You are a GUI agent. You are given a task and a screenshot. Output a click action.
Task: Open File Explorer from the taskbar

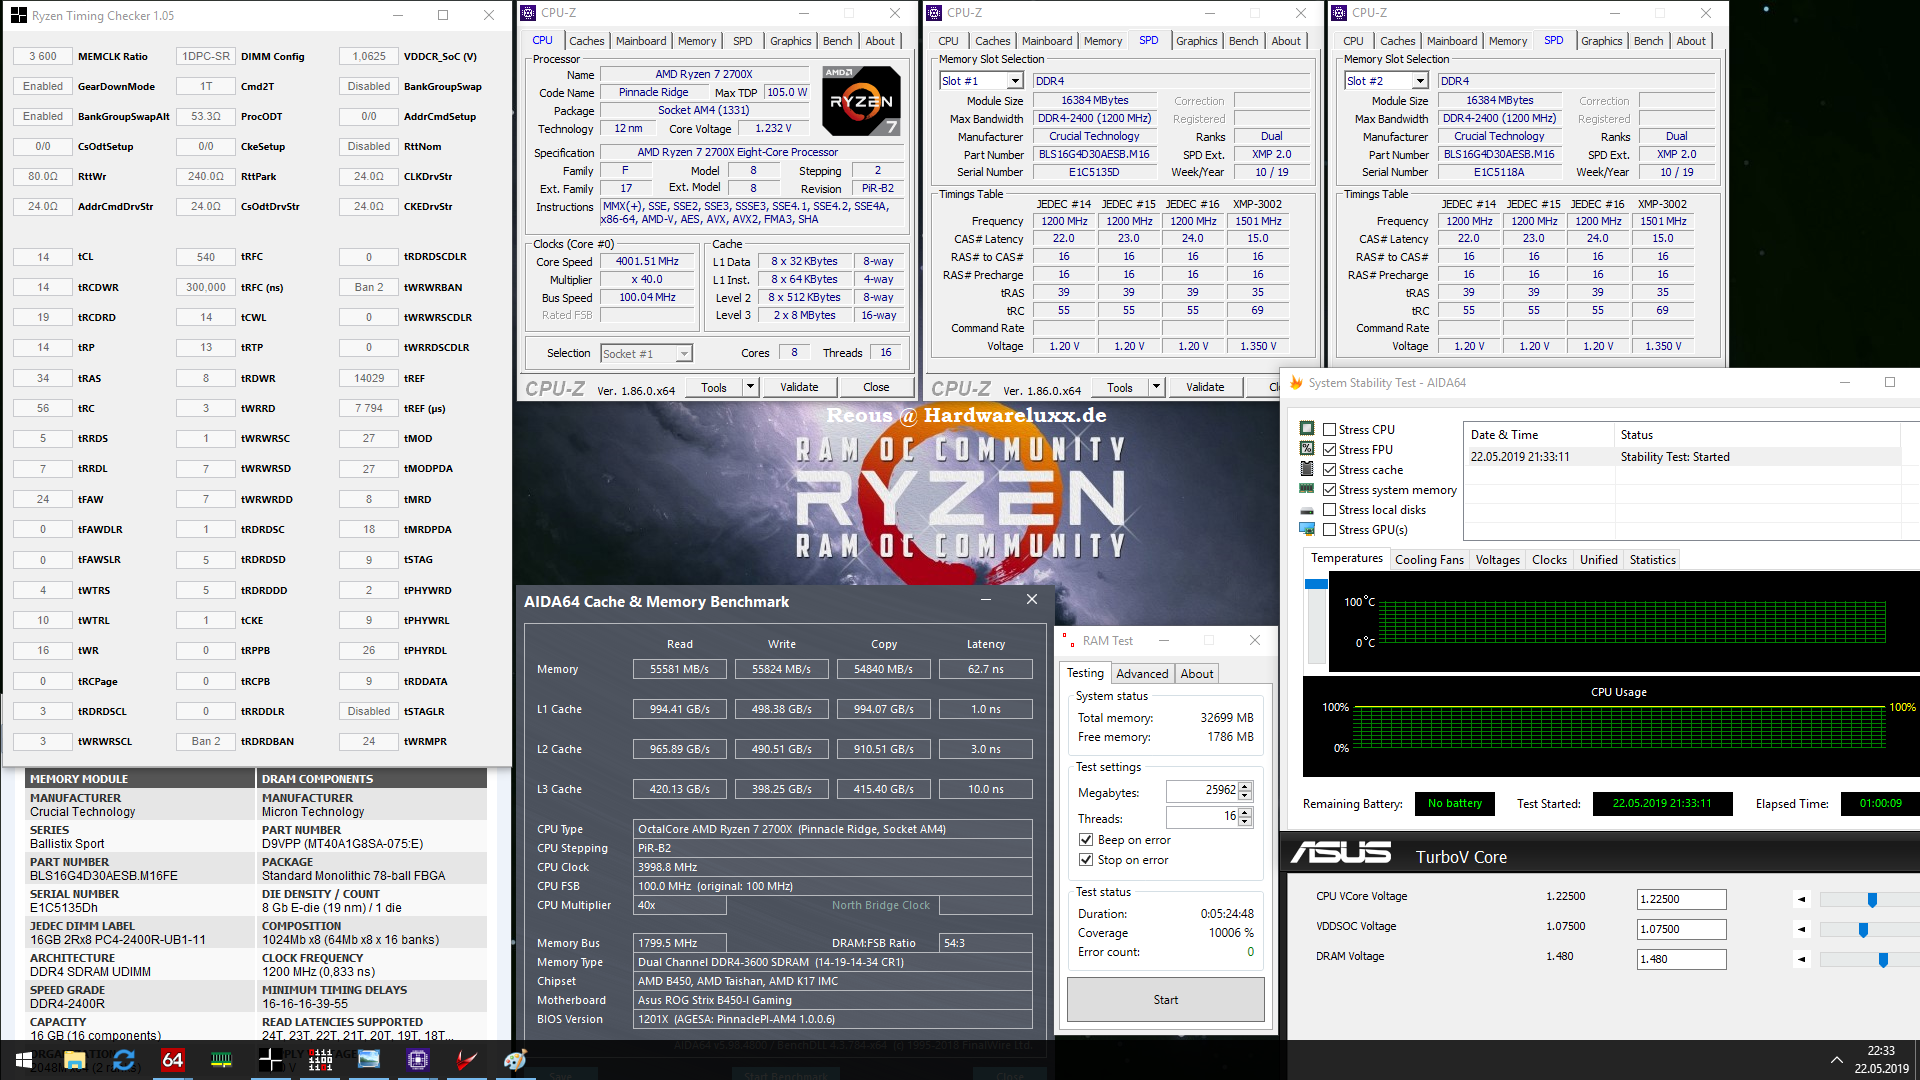tap(75, 1060)
